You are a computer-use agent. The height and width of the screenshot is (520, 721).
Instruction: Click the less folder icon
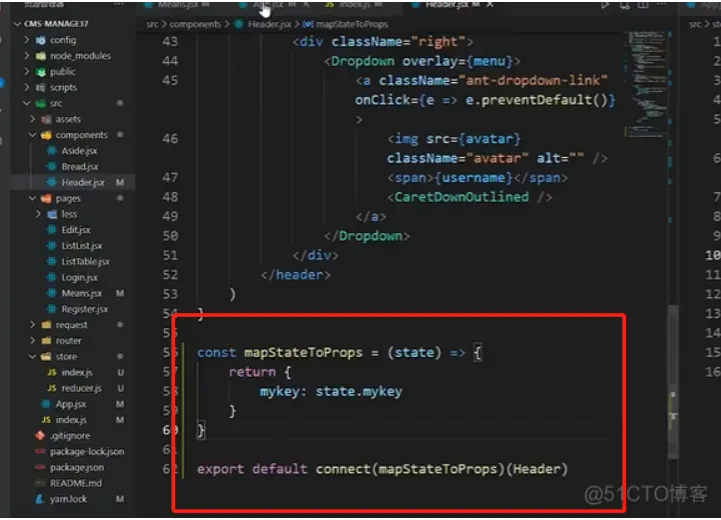52,214
